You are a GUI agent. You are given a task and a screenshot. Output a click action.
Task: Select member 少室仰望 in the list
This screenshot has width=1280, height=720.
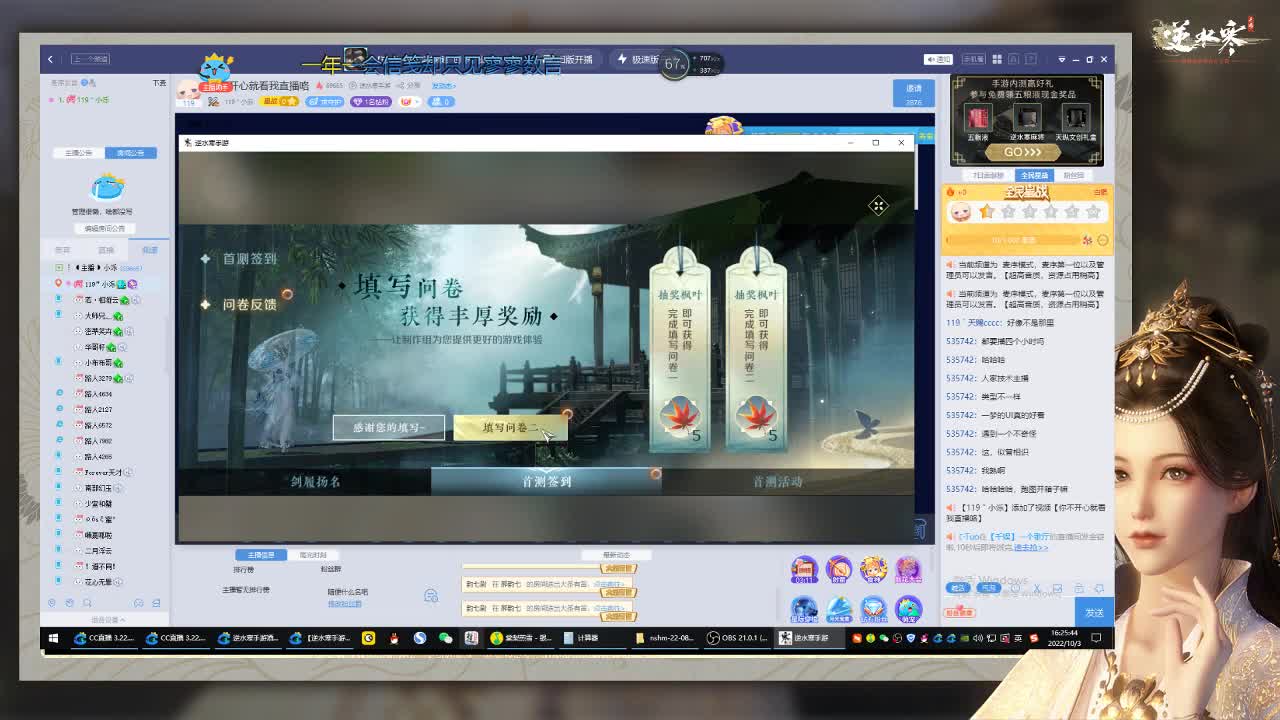coord(98,504)
